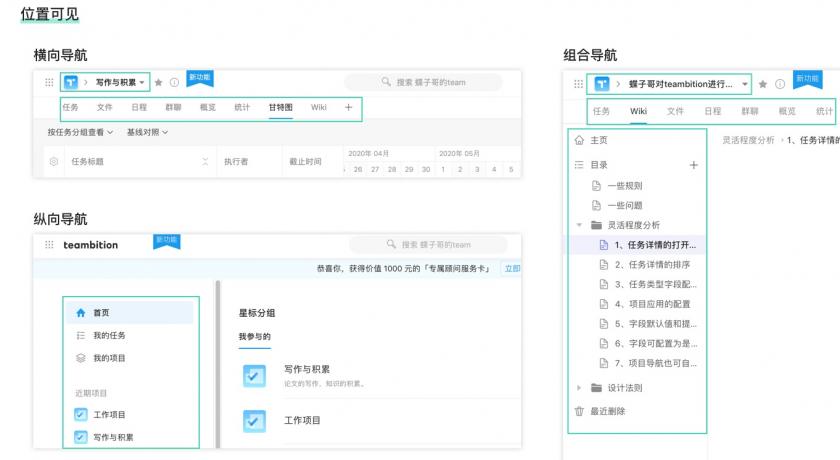The width and height of the screenshot is (840, 460).
Task: Open the app grid icon in horizontal navigation panel
Action: click(49, 82)
